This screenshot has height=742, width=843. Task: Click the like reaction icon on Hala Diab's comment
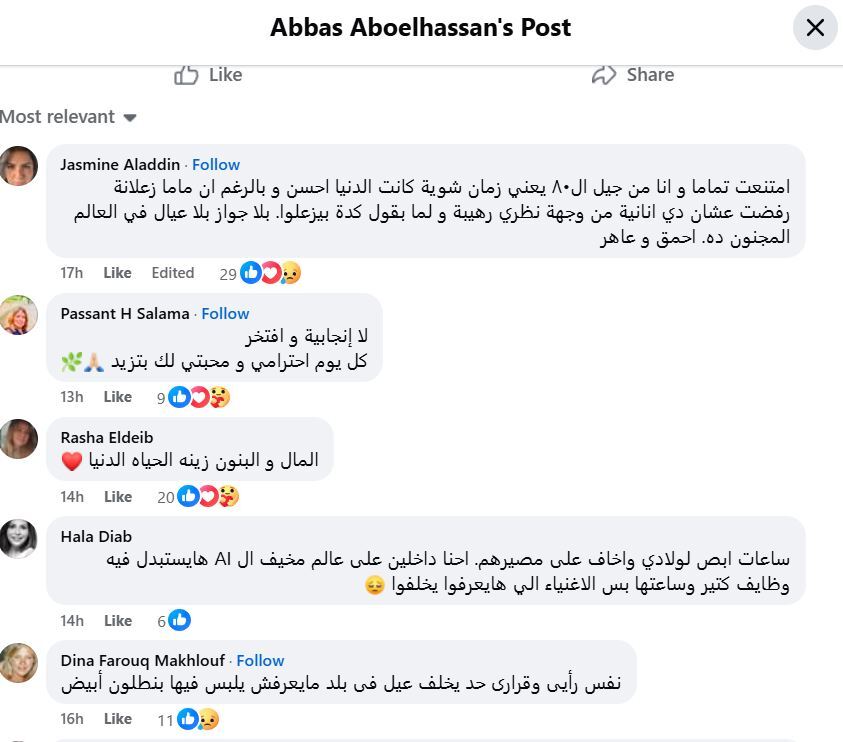180,621
